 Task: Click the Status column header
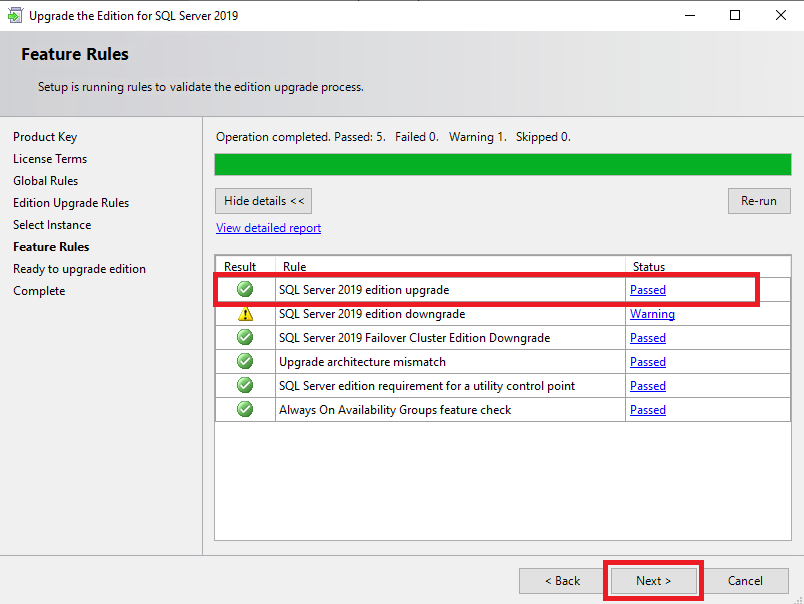point(649,267)
